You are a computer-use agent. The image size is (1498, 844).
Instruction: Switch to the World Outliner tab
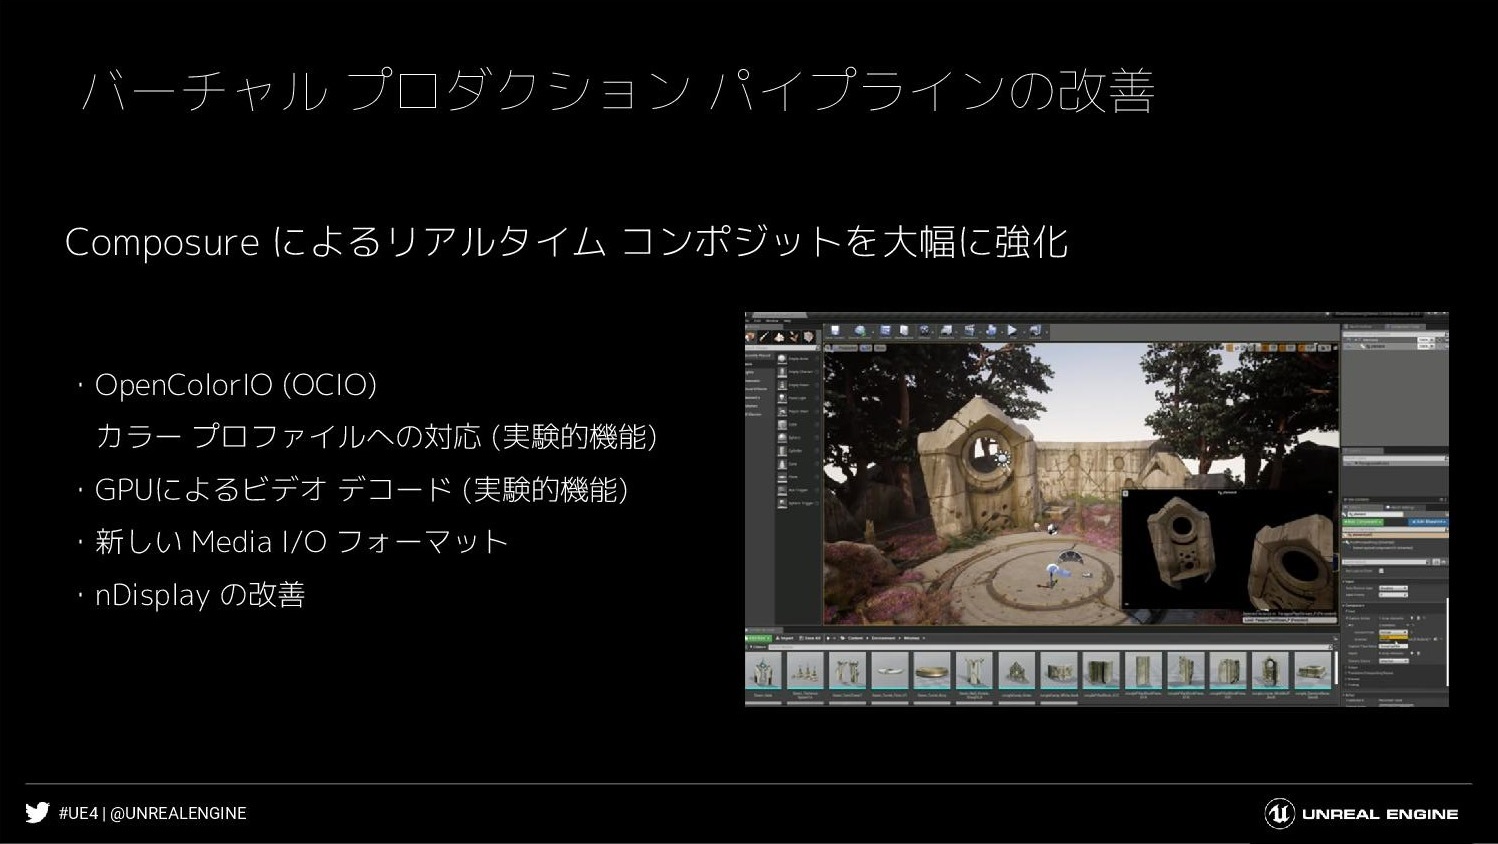click(x=1362, y=327)
